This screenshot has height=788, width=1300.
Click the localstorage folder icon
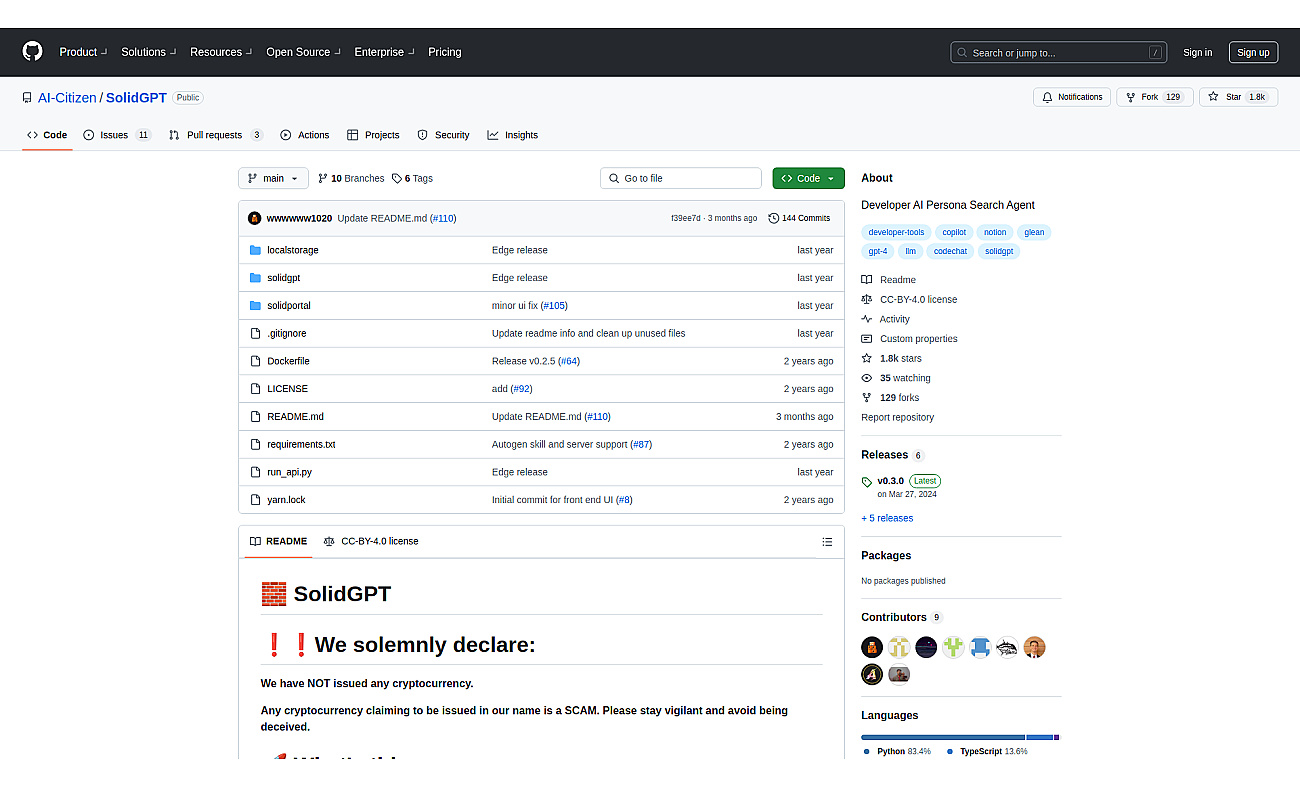click(255, 250)
